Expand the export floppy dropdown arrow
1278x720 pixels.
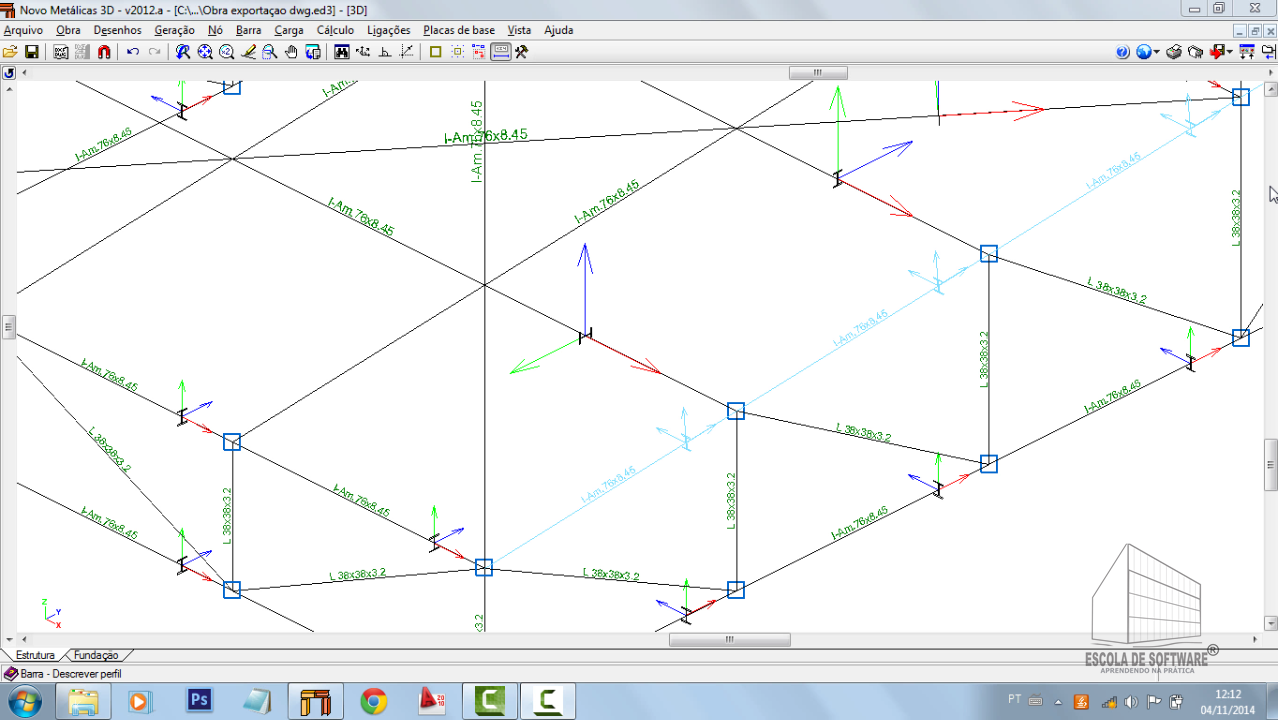tap(1229, 52)
